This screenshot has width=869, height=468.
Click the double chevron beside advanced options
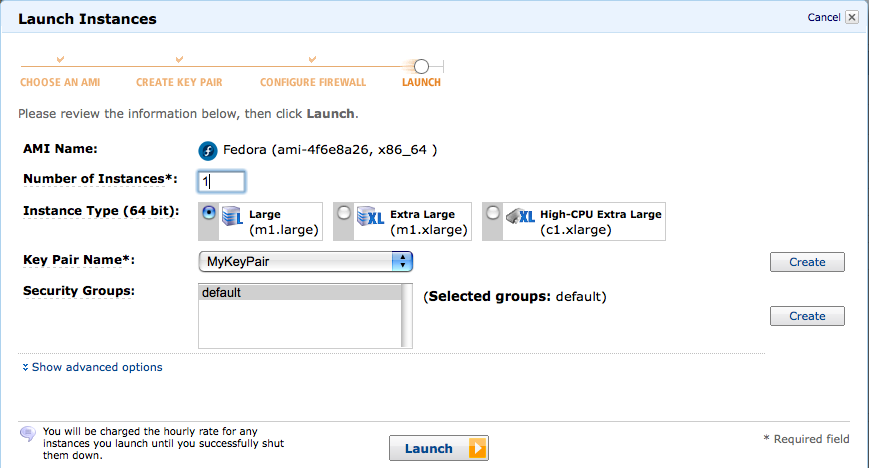(25, 368)
